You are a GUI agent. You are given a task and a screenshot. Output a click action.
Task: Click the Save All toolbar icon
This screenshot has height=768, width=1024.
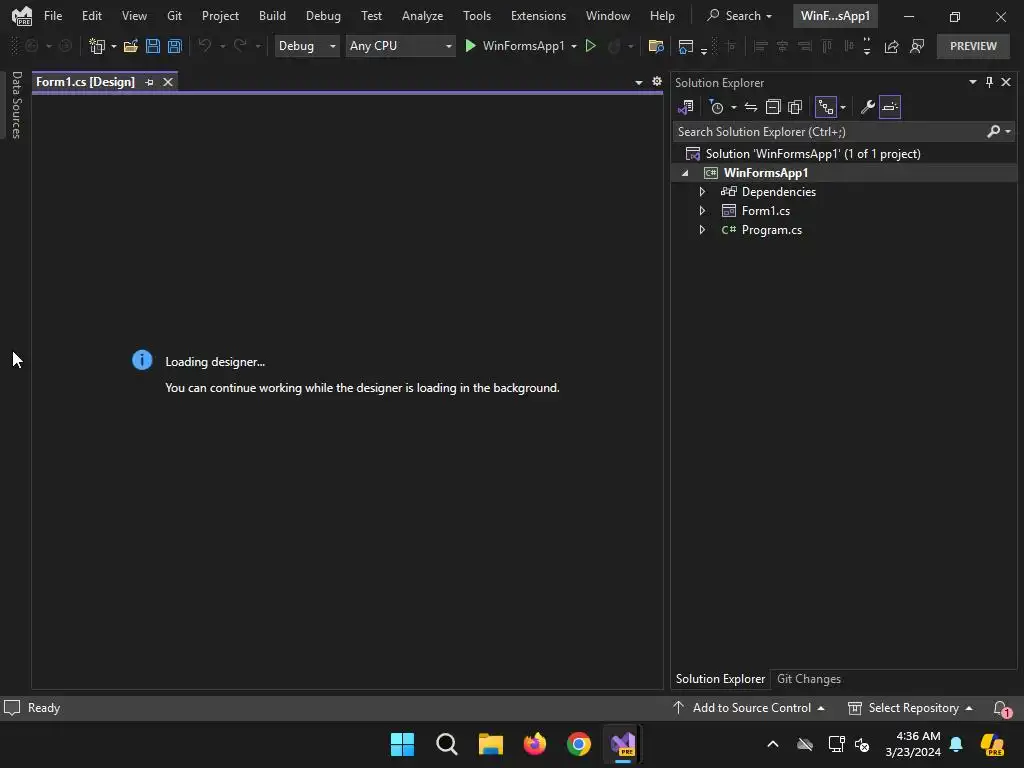[x=174, y=46]
